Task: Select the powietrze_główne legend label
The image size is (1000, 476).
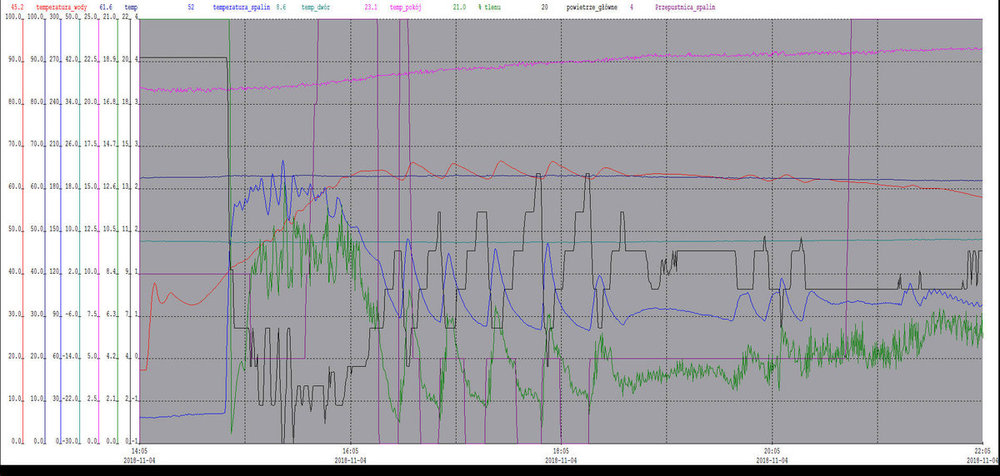Action: click(x=590, y=7)
